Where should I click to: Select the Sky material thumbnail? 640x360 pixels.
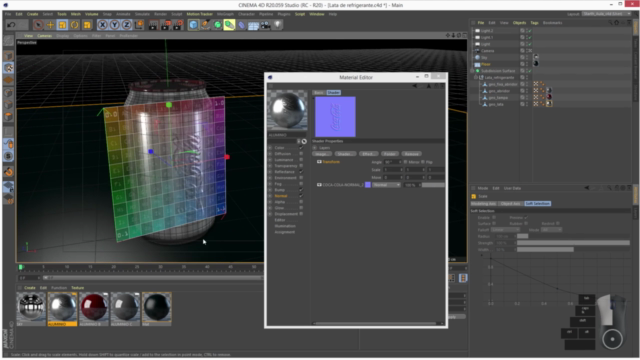pos(31,307)
